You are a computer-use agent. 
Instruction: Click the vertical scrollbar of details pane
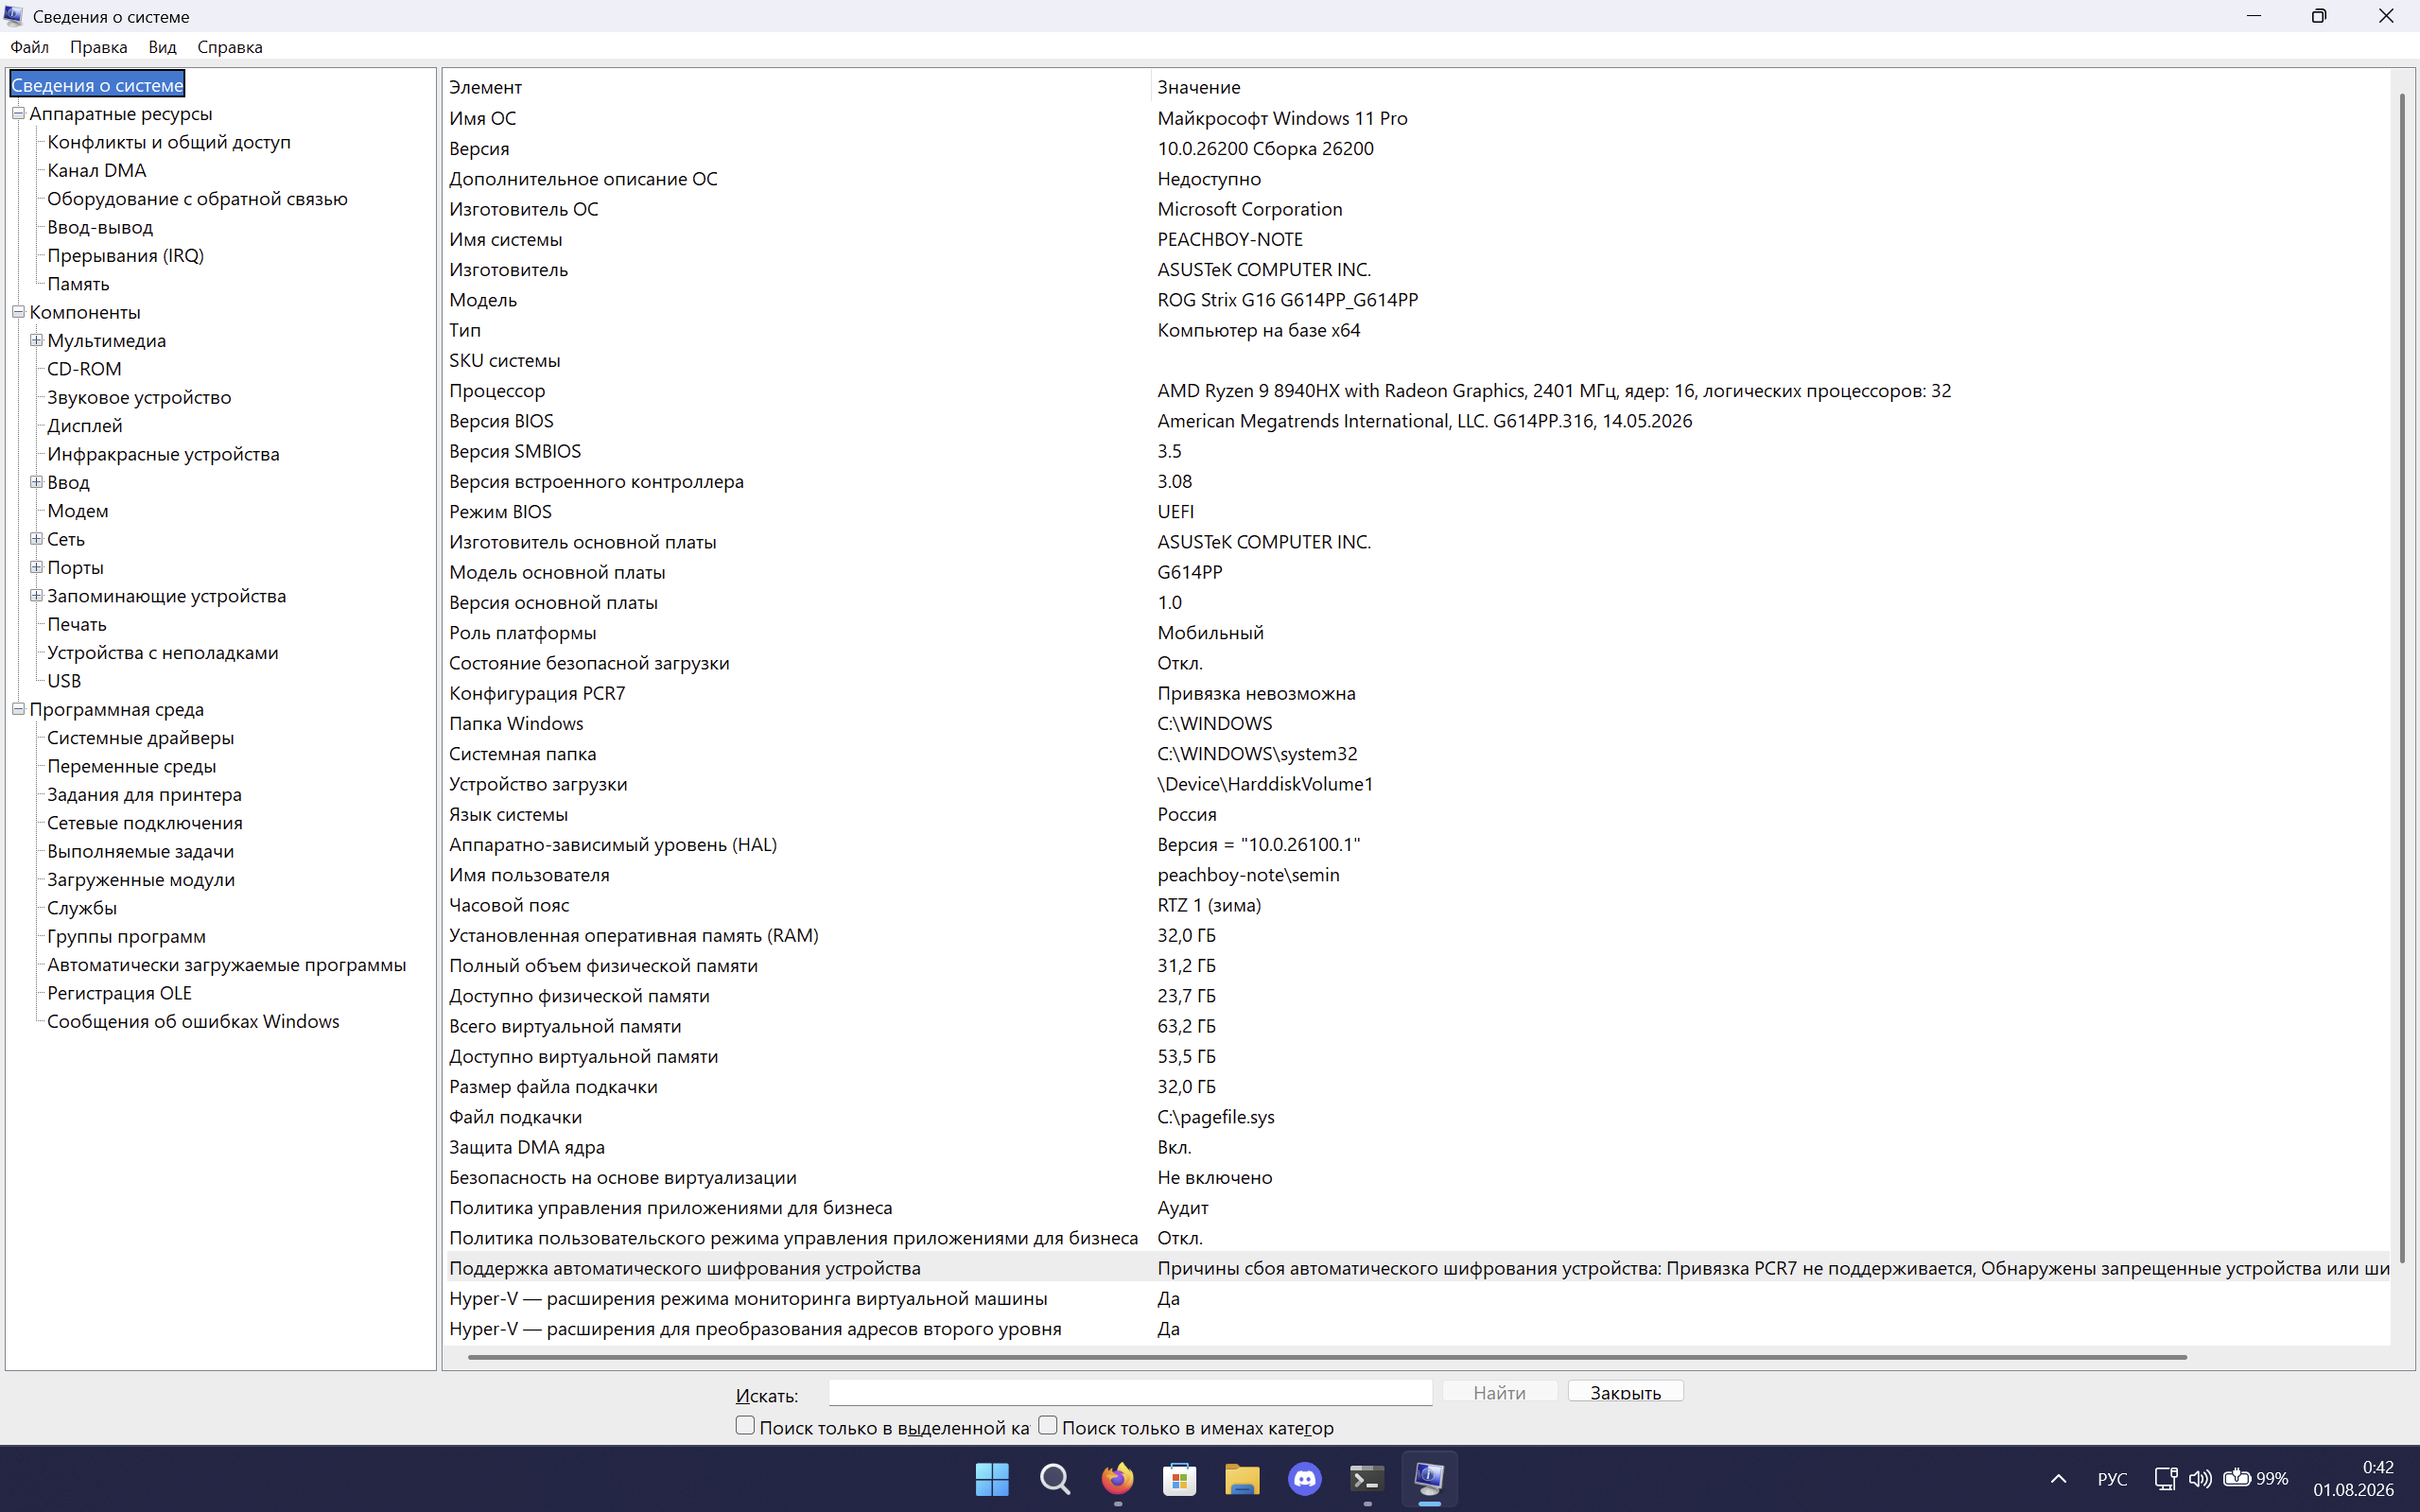click(2402, 677)
